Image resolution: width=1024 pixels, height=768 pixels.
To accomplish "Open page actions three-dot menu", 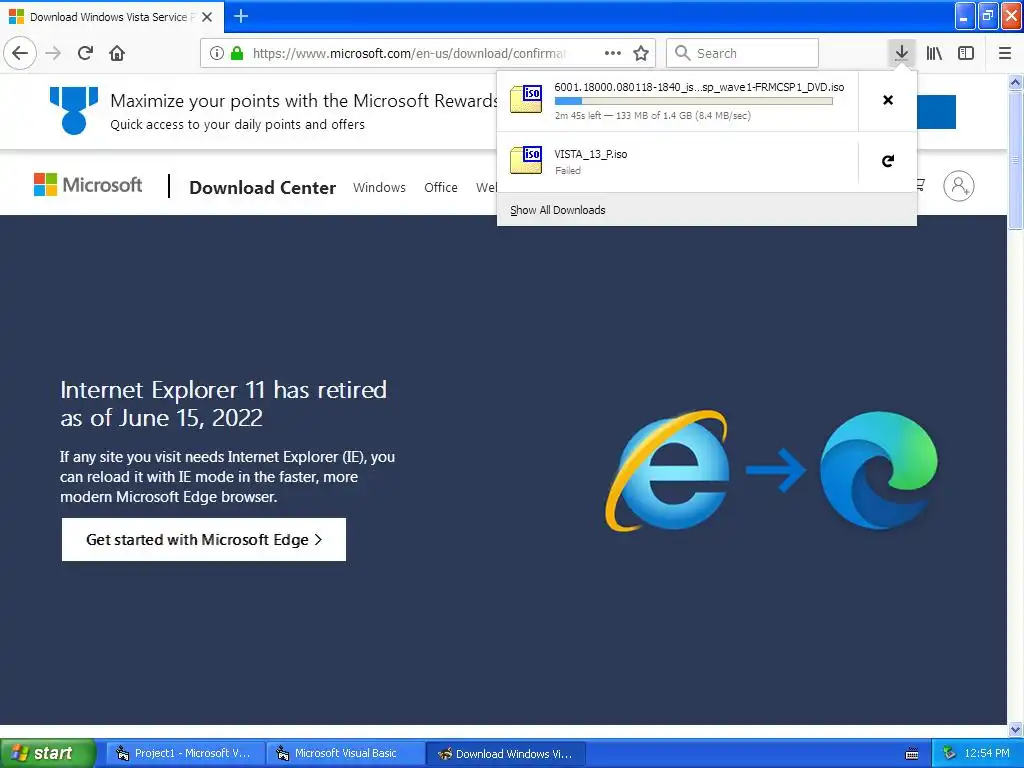I will pyautogui.click(x=613, y=53).
